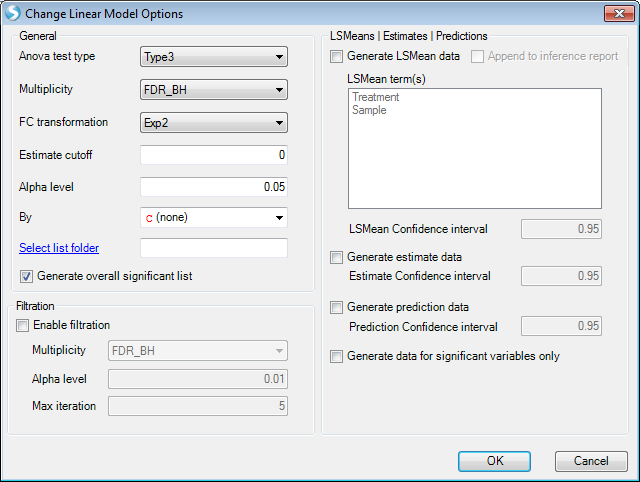Check Generate estimate data

336,258
